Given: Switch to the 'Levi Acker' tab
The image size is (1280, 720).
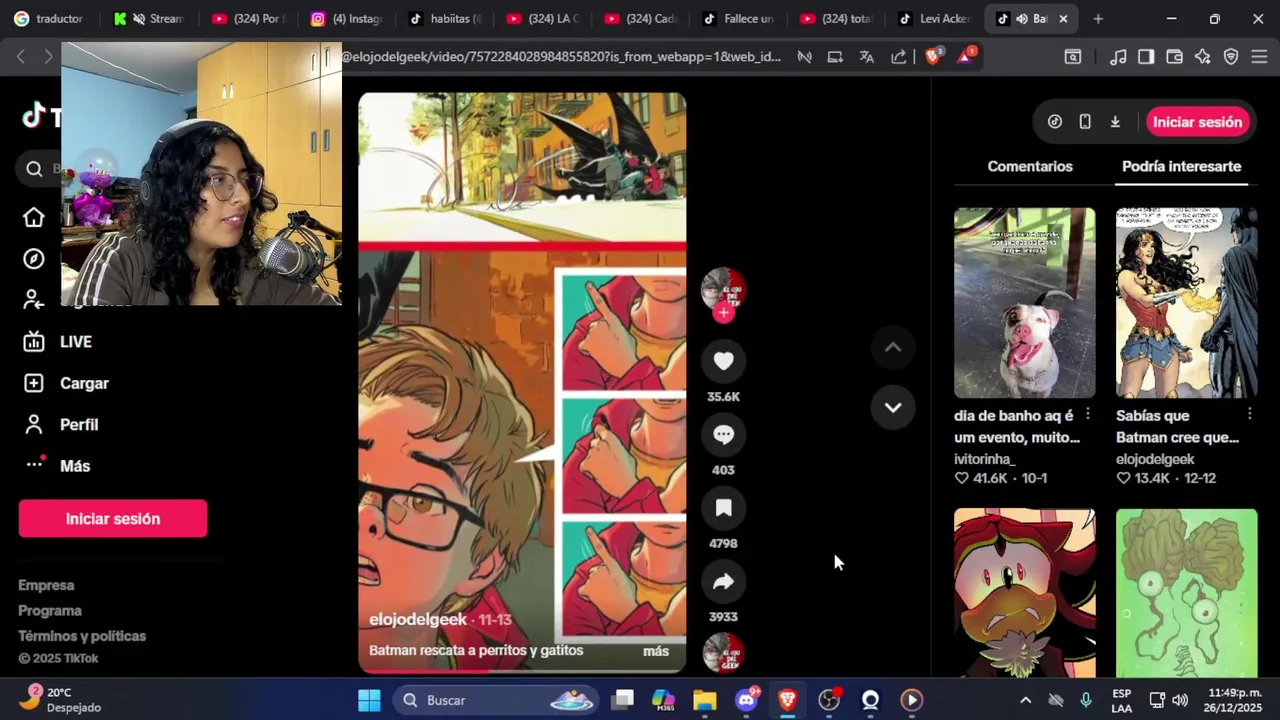Looking at the screenshot, I should [x=936, y=19].
